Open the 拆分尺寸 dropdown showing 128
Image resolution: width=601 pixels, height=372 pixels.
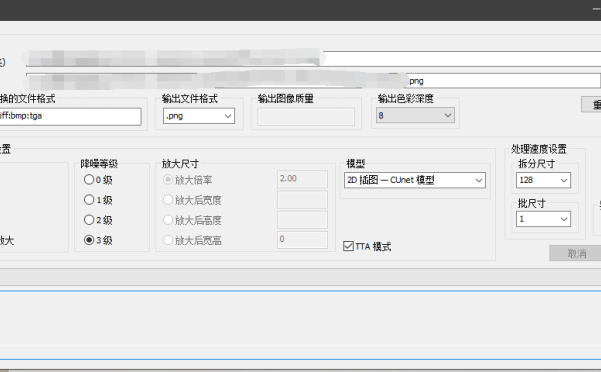tap(543, 180)
